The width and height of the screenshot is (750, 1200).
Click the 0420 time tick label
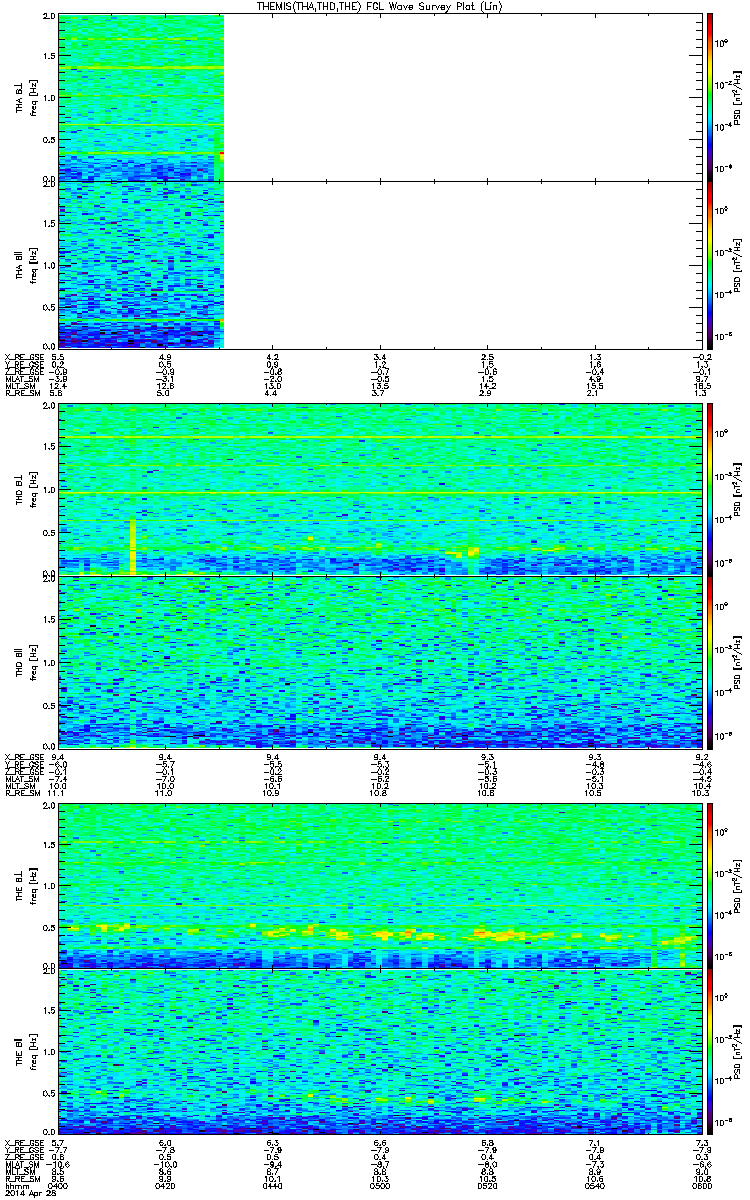pyautogui.click(x=166, y=1187)
